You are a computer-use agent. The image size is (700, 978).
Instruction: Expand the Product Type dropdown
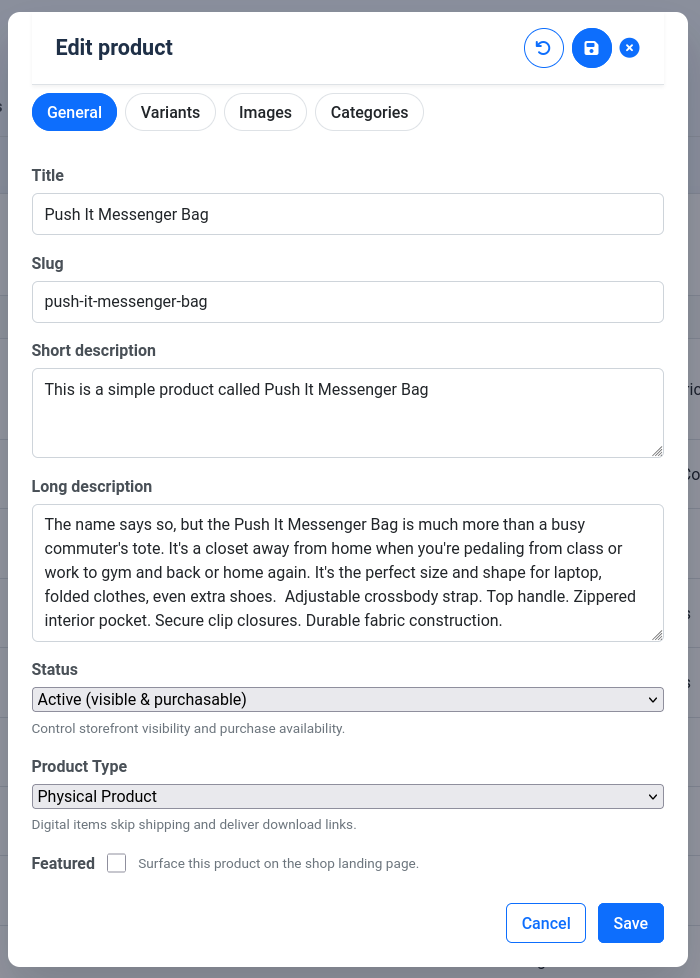348,796
